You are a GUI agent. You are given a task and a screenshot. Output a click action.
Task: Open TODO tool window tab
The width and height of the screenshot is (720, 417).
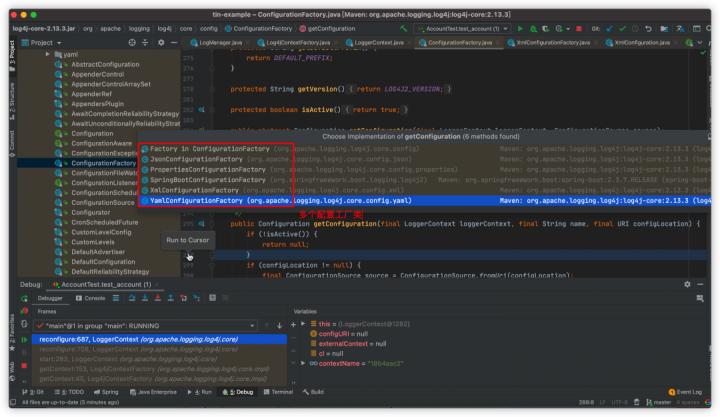click(x=69, y=392)
